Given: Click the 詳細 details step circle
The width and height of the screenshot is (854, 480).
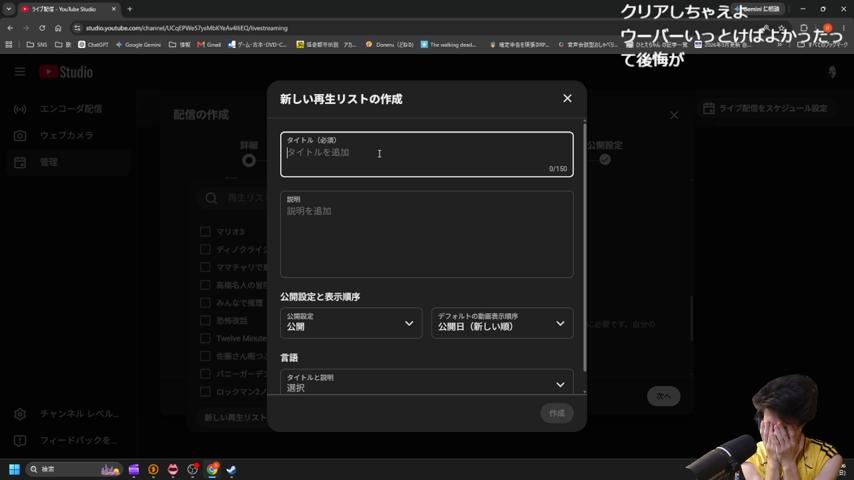Looking at the screenshot, I should [249, 160].
